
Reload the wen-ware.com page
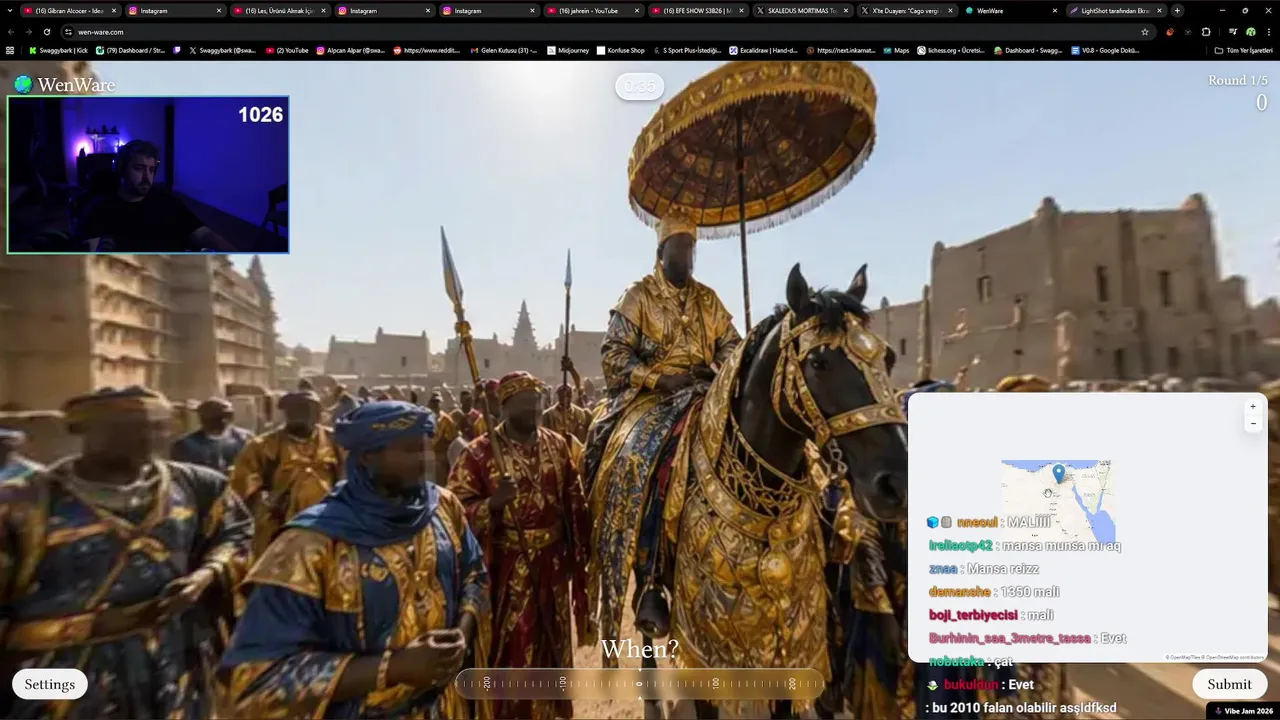[x=46, y=32]
